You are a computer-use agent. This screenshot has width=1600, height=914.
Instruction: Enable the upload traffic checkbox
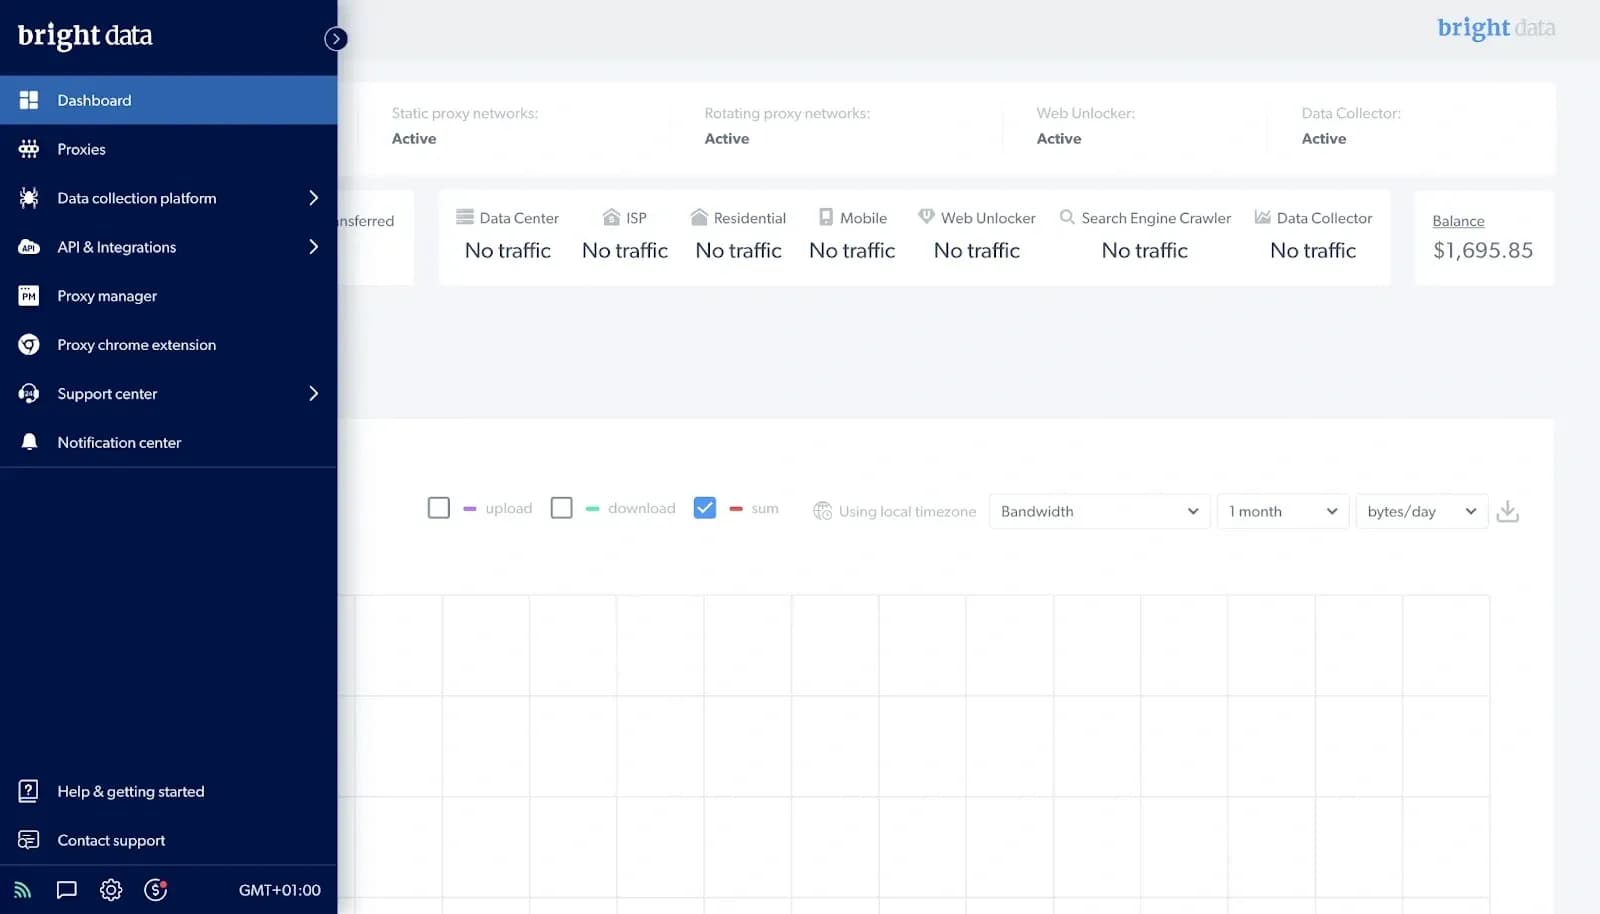pyautogui.click(x=438, y=508)
